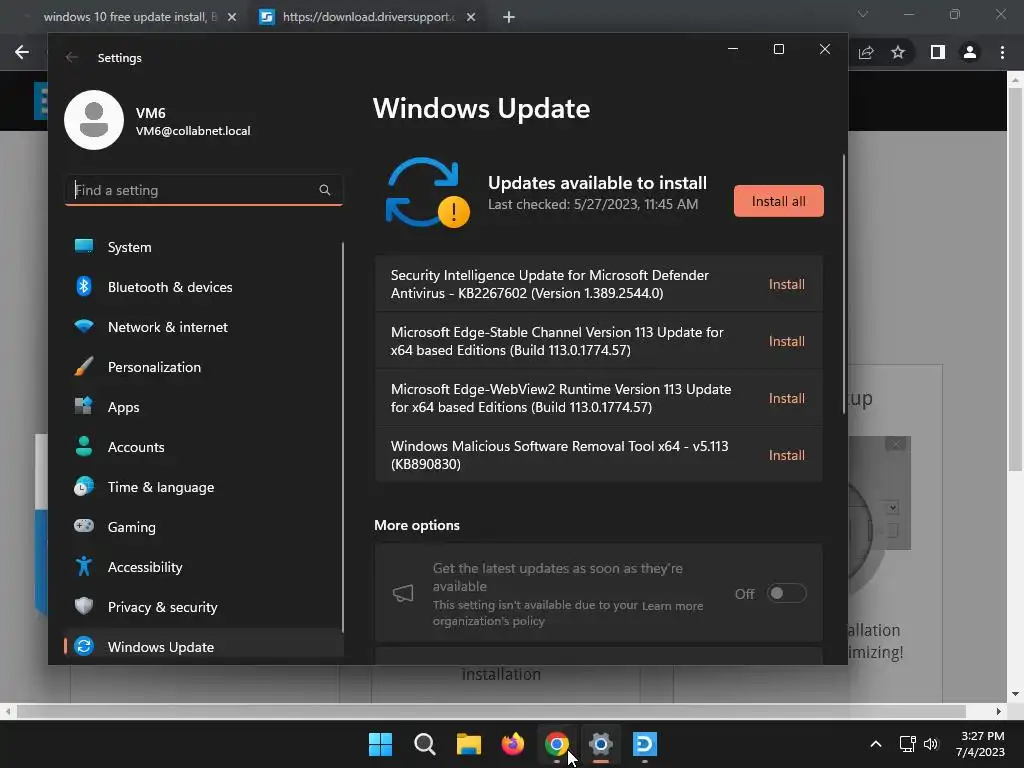Open Chrome tab search chevron
This screenshot has width=1024, height=768.
tap(863, 14)
